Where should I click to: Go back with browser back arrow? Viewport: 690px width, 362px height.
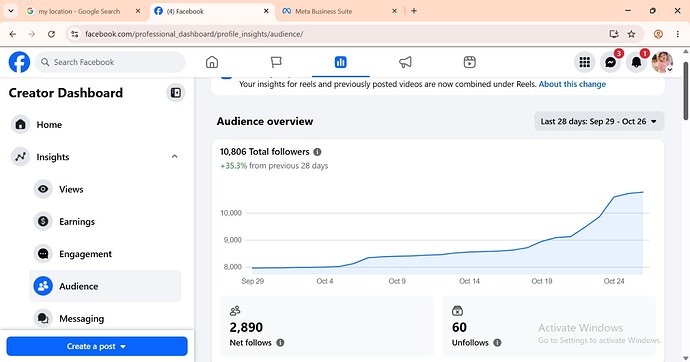pyautogui.click(x=13, y=34)
